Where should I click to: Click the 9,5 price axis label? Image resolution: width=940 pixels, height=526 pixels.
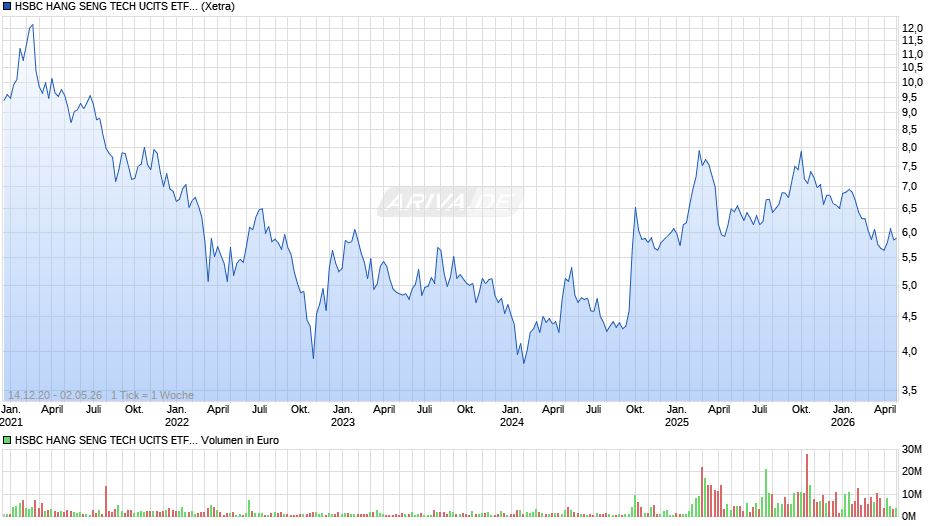pyautogui.click(x=909, y=97)
